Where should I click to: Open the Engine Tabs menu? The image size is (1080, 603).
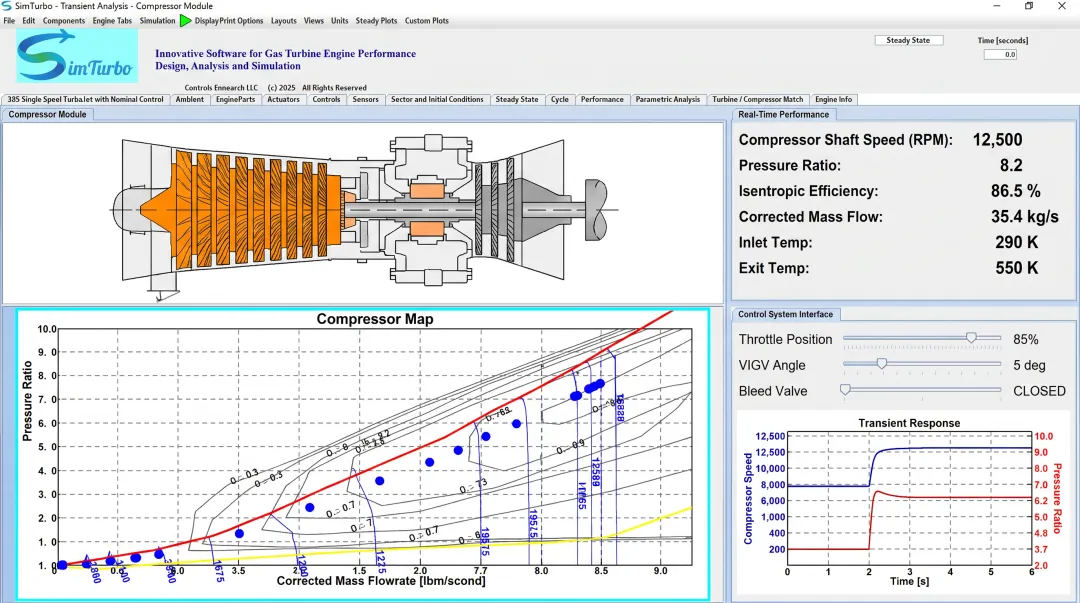pos(112,21)
